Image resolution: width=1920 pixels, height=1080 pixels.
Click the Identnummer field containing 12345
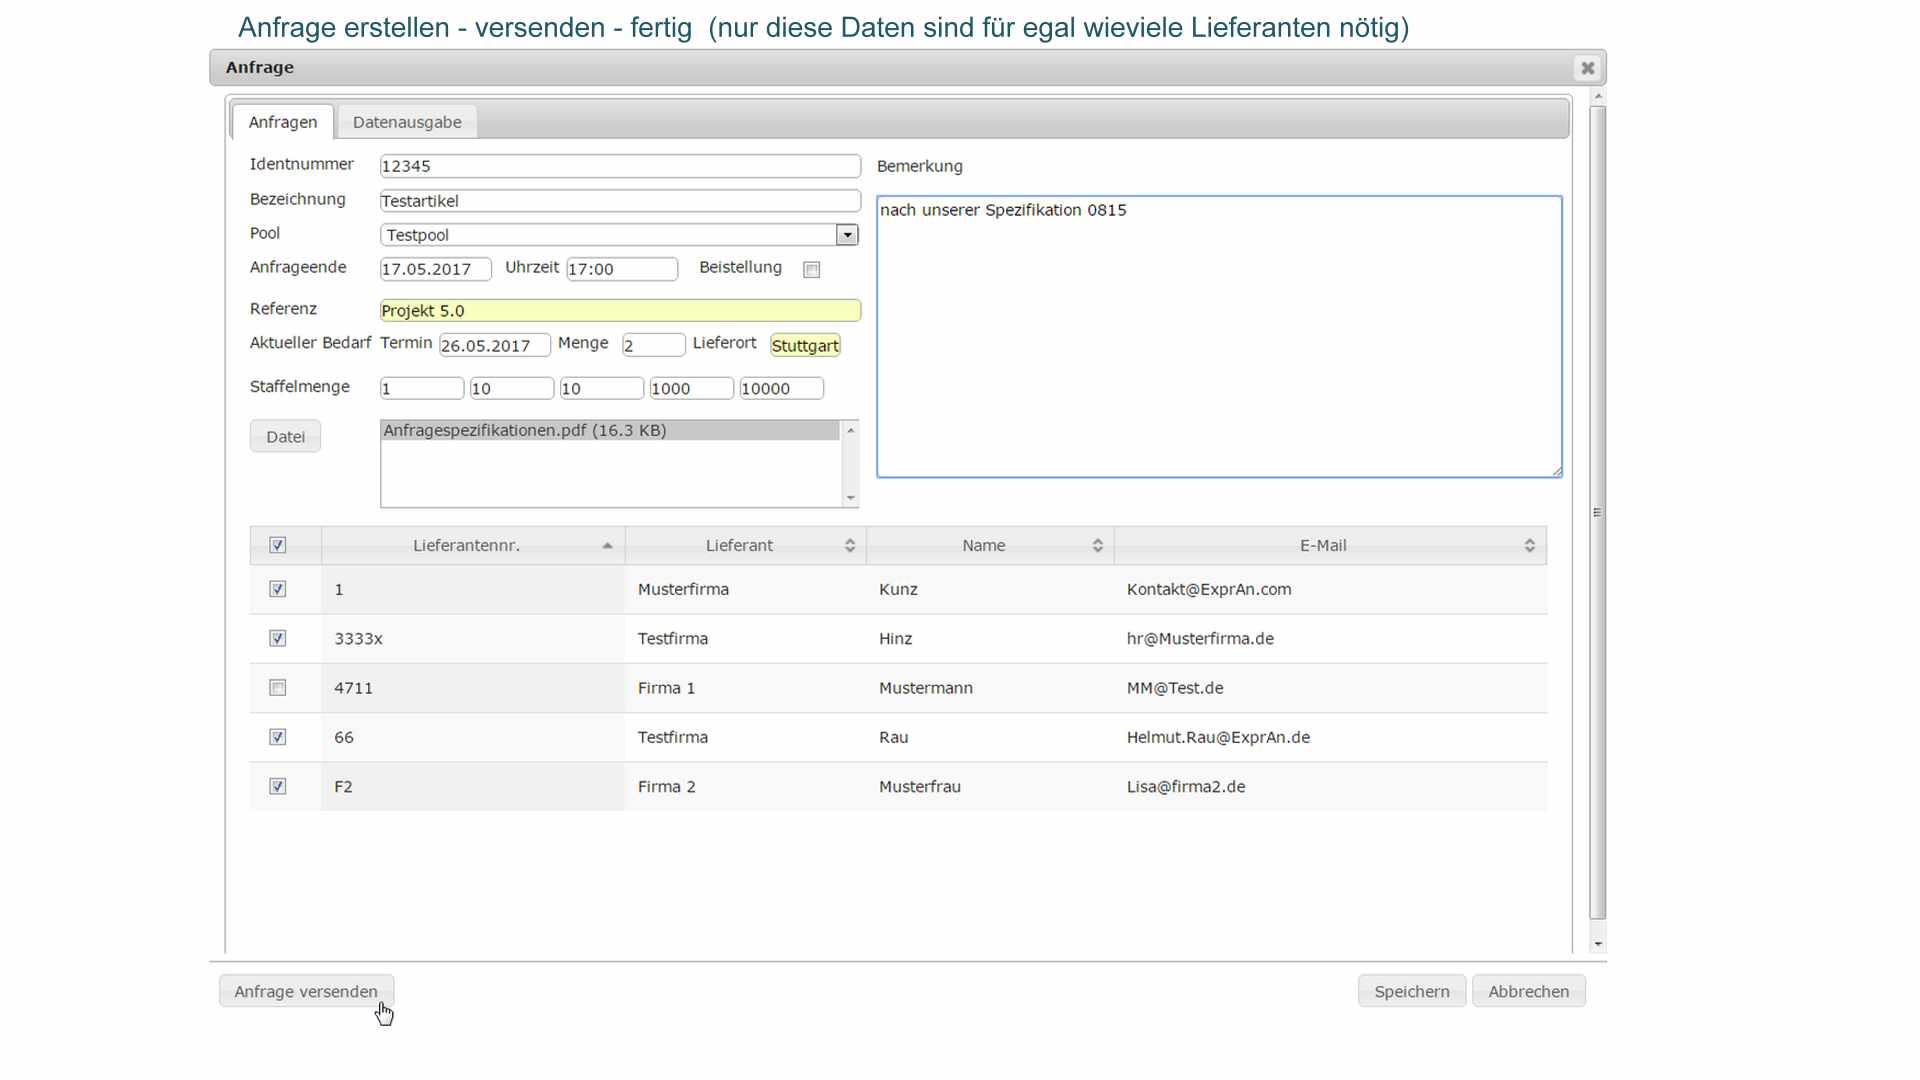point(620,166)
